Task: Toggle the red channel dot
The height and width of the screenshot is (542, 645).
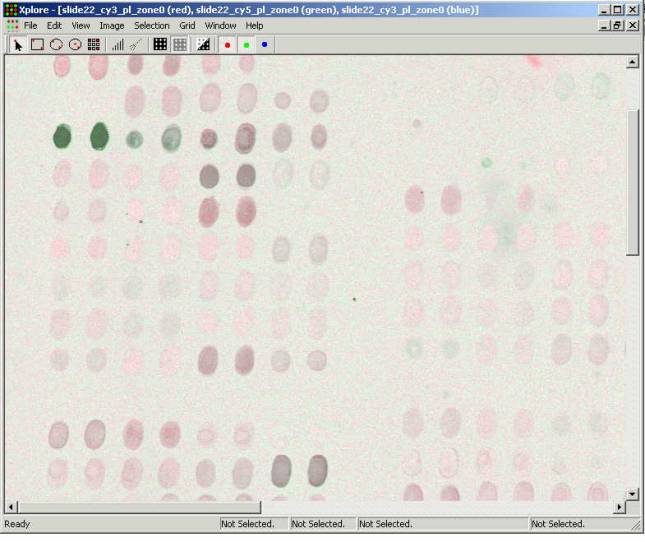Action: tap(227, 45)
